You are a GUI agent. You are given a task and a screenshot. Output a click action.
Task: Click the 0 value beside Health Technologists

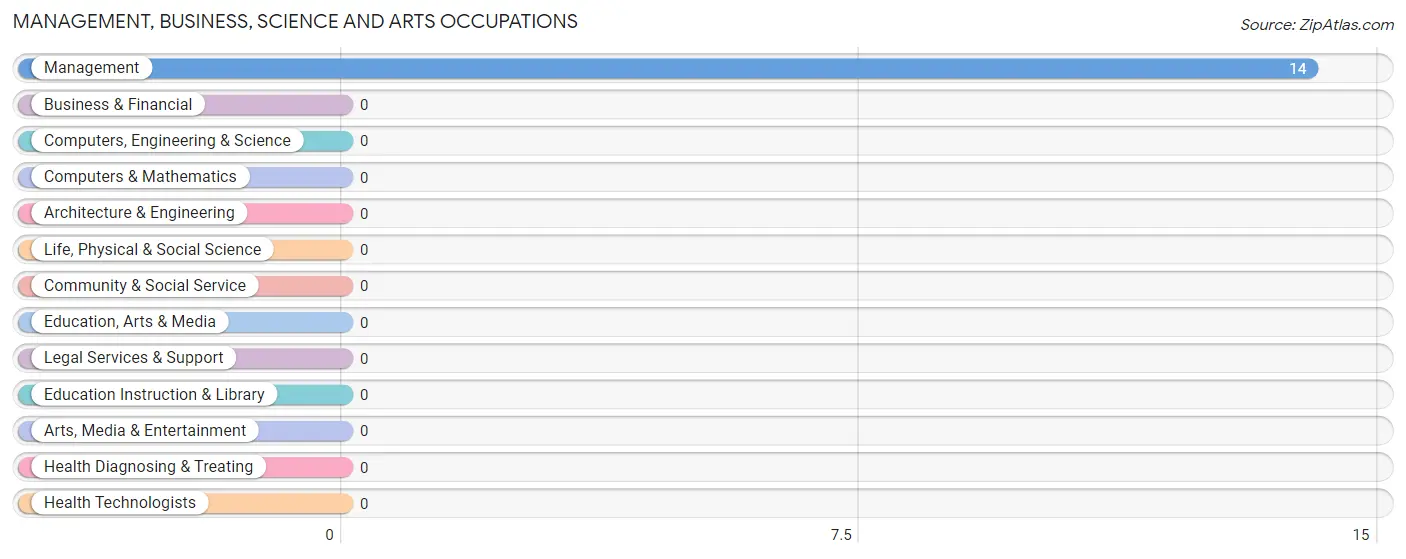pos(364,504)
